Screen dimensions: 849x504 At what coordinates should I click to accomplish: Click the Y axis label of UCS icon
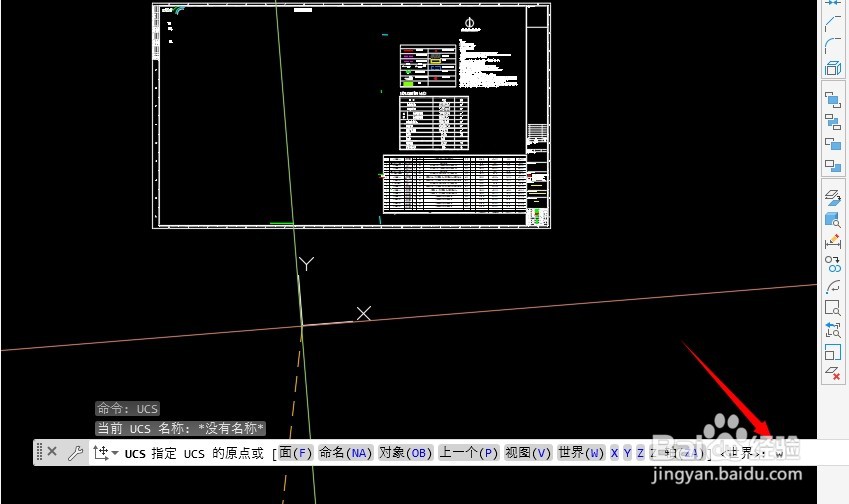click(306, 264)
